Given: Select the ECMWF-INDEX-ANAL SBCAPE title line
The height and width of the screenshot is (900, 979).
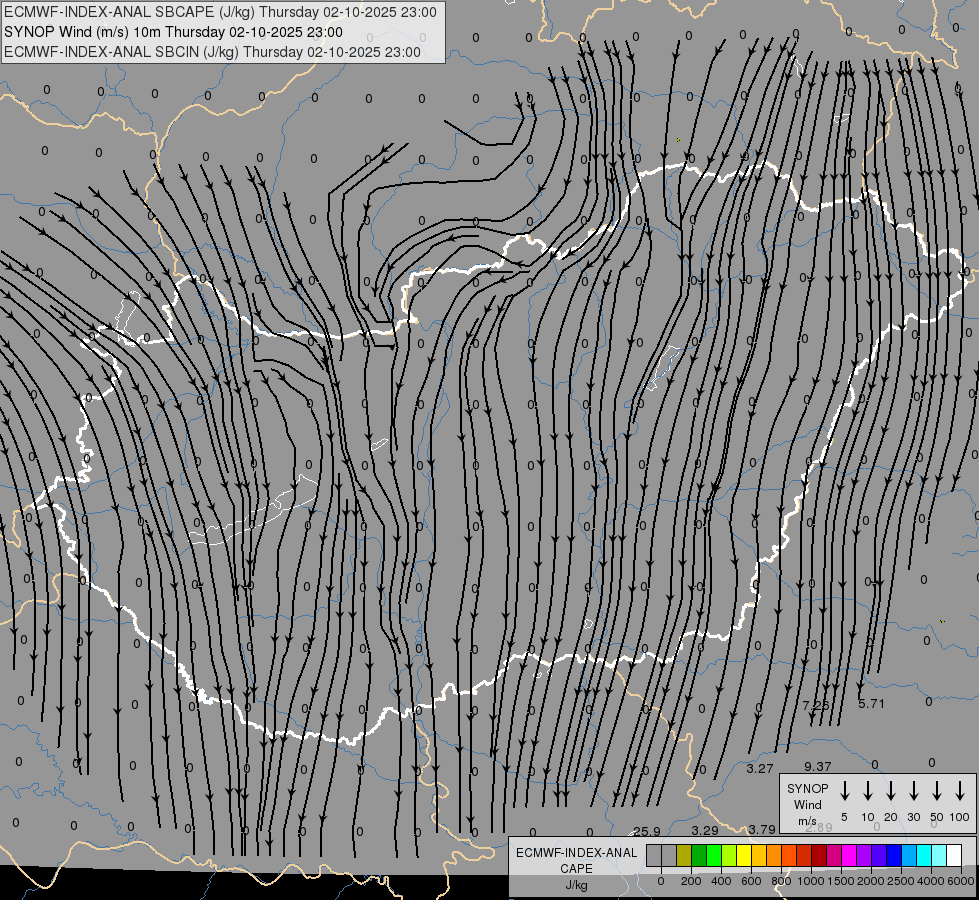Looking at the screenshot, I should pyautogui.click(x=220, y=12).
